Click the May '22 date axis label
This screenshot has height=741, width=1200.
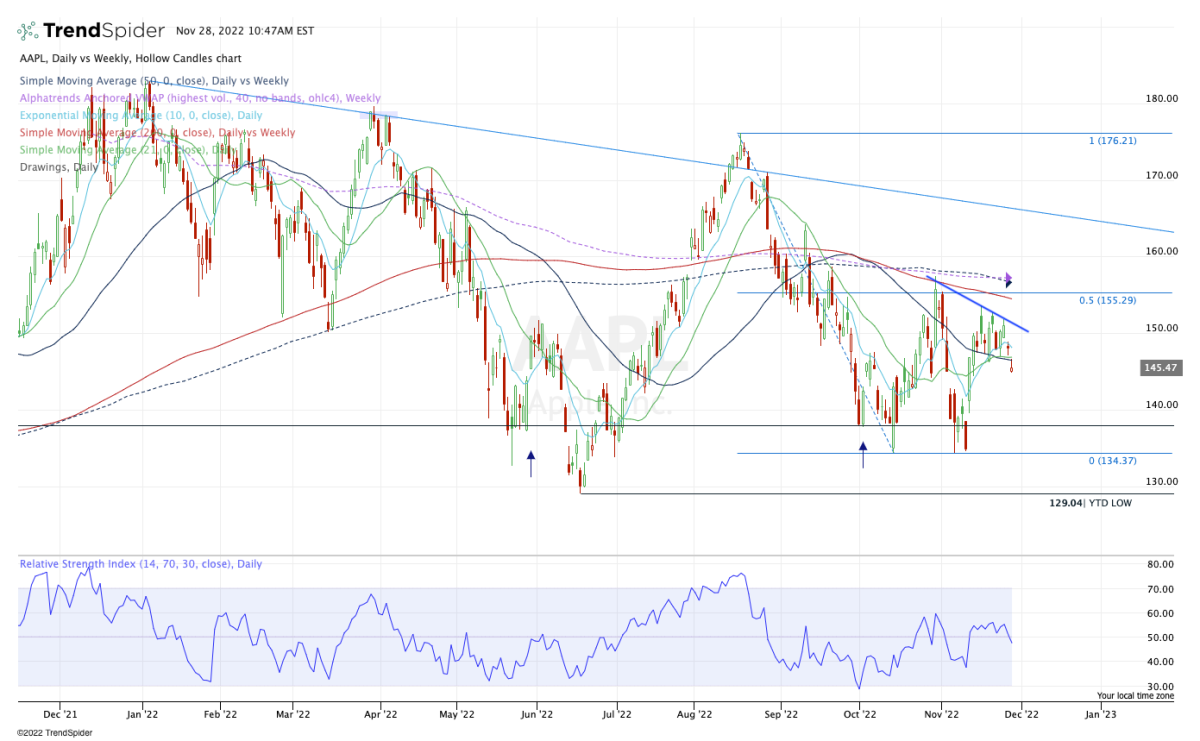coord(456,715)
